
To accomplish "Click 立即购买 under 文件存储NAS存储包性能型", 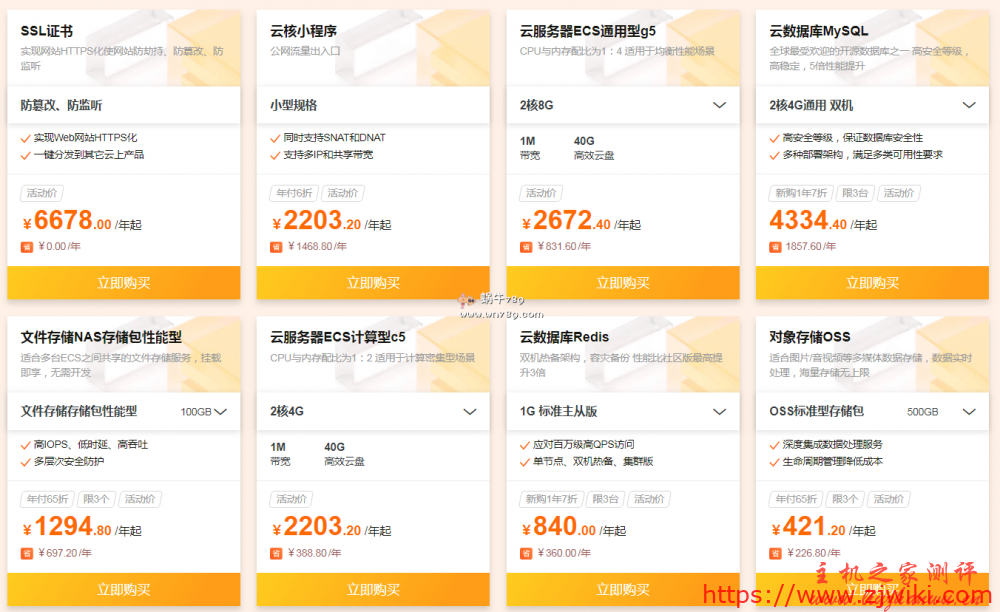I will pyautogui.click(x=124, y=589).
